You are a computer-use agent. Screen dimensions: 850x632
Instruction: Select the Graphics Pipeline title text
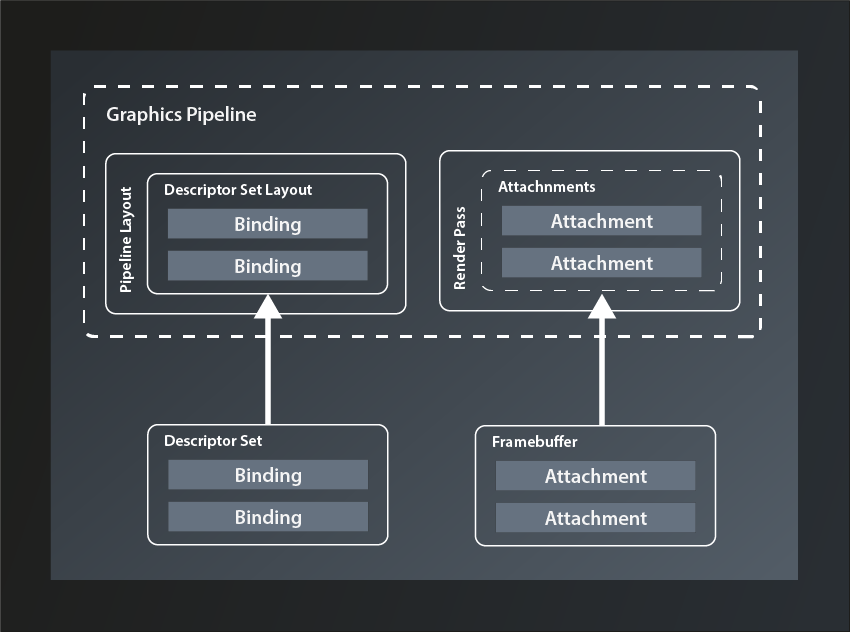tap(181, 115)
